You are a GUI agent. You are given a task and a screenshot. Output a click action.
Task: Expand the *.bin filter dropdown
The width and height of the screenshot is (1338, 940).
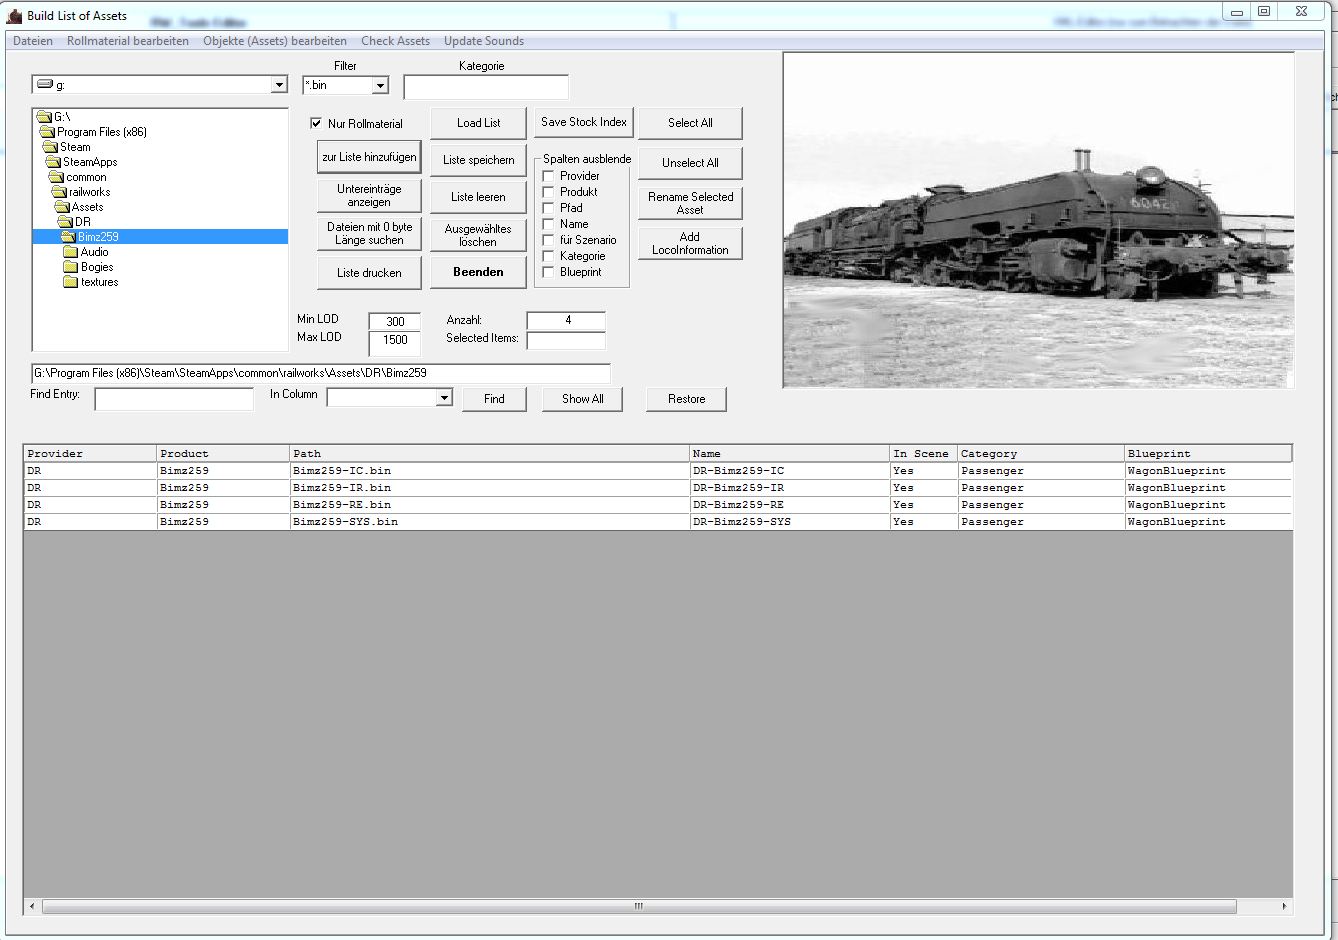[380, 86]
